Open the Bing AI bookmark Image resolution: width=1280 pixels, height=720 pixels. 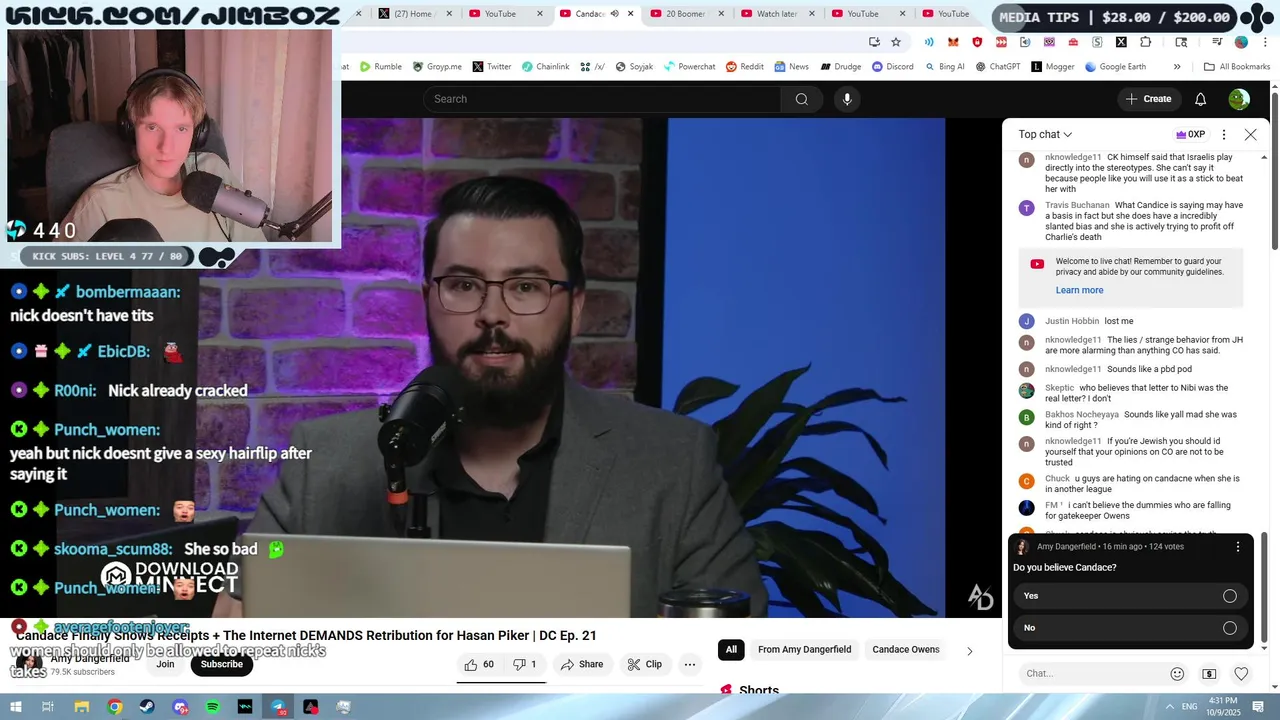(x=944, y=67)
